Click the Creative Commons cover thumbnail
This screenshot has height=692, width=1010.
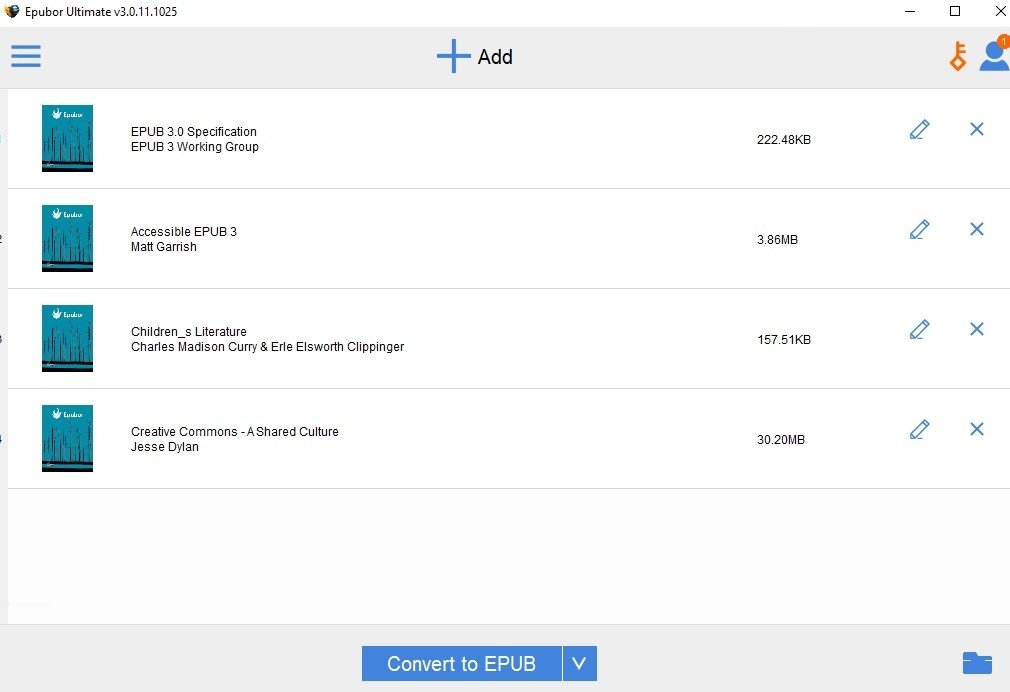pyautogui.click(x=68, y=438)
